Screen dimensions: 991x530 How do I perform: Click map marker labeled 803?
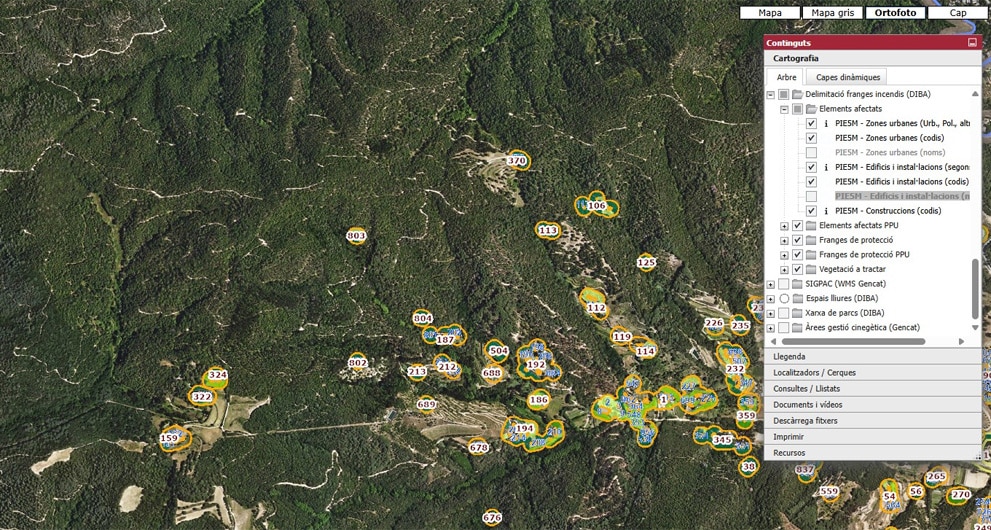356,236
